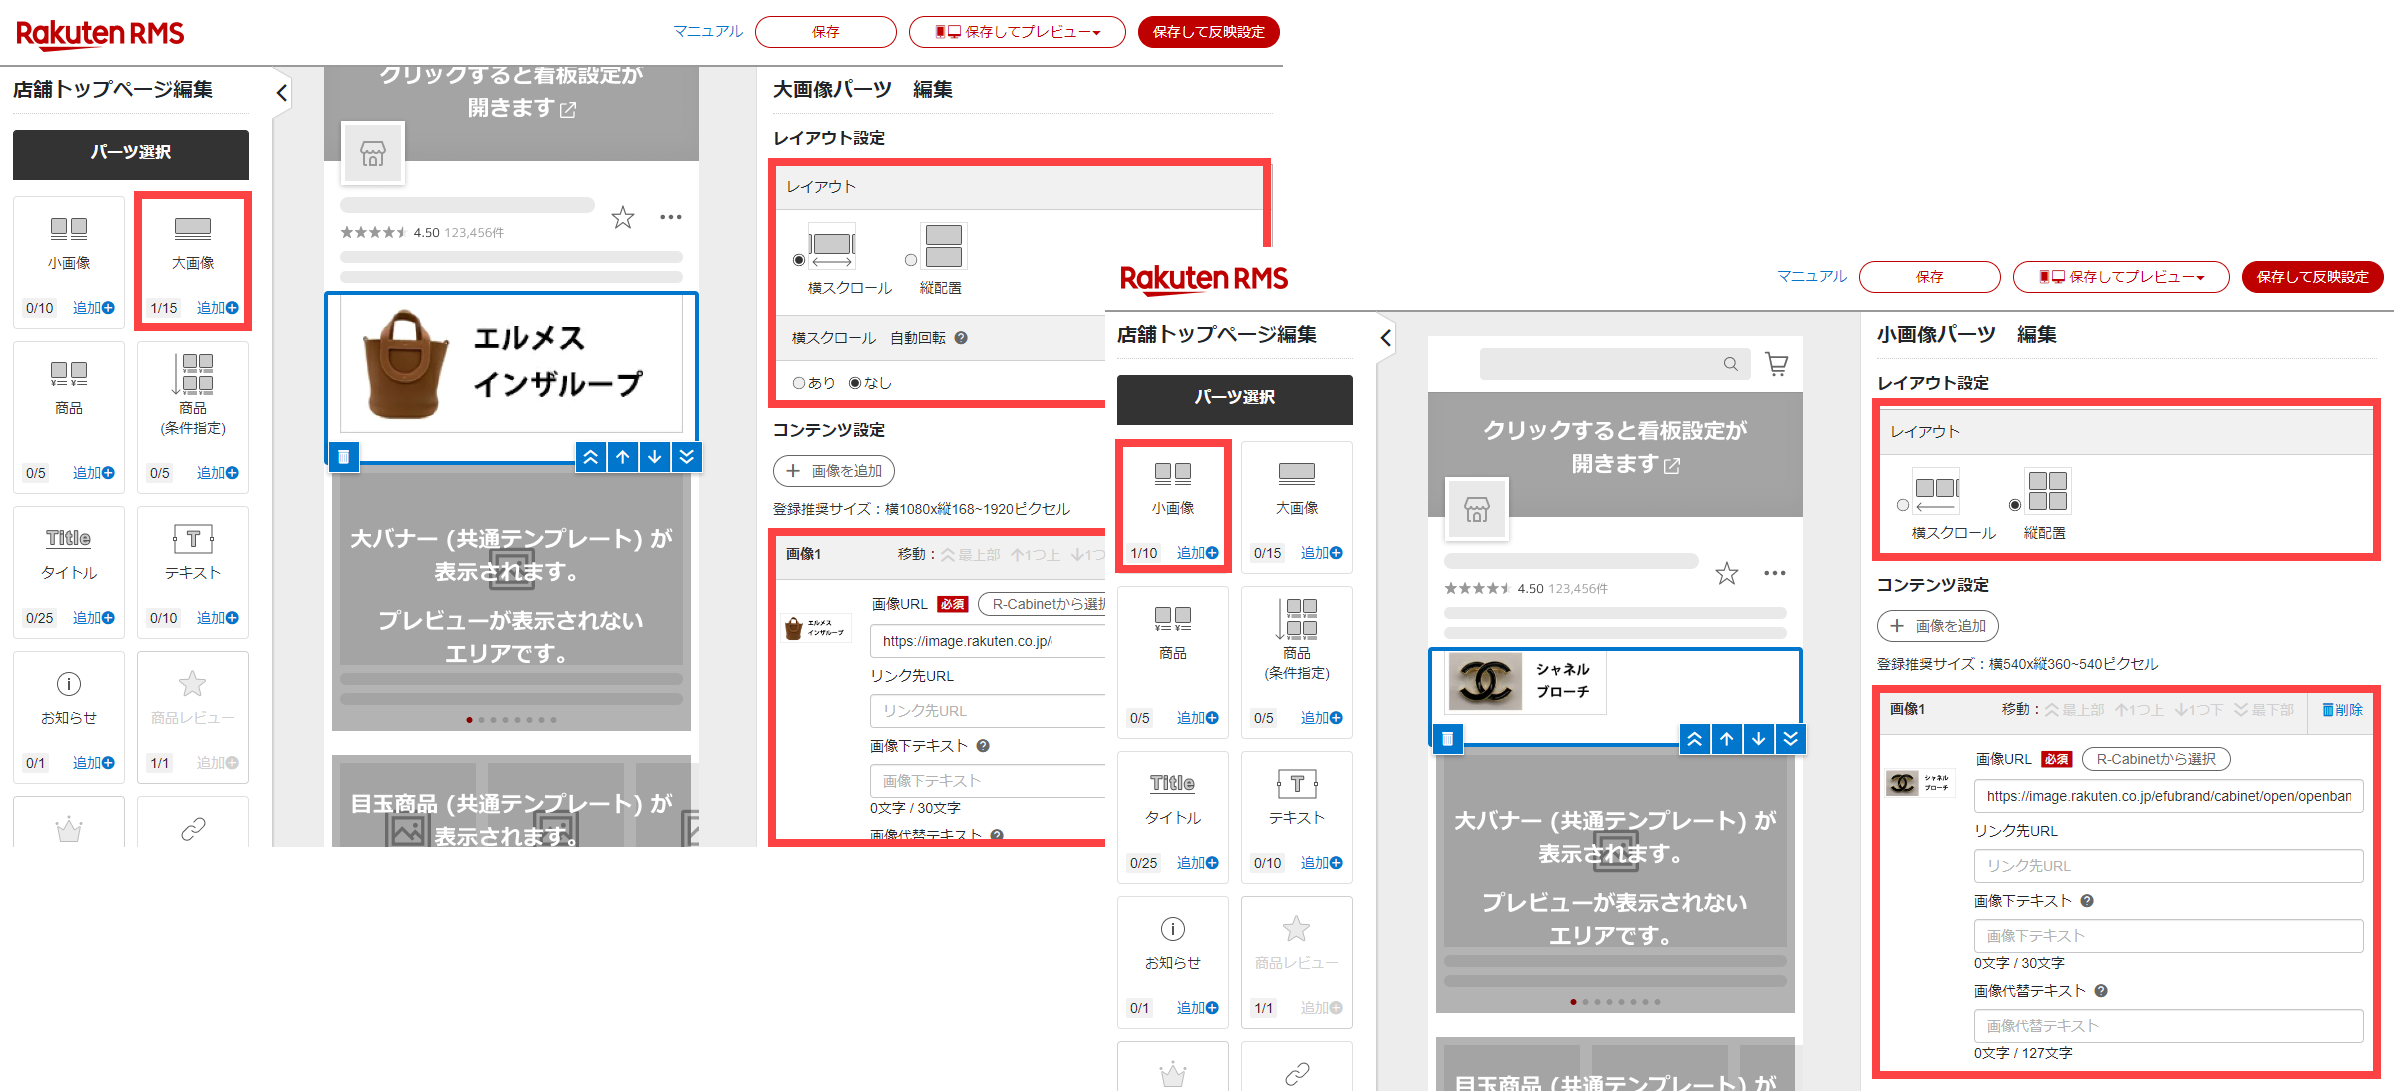Click image URL field in right window
2394x1091 pixels.
(x=2169, y=796)
